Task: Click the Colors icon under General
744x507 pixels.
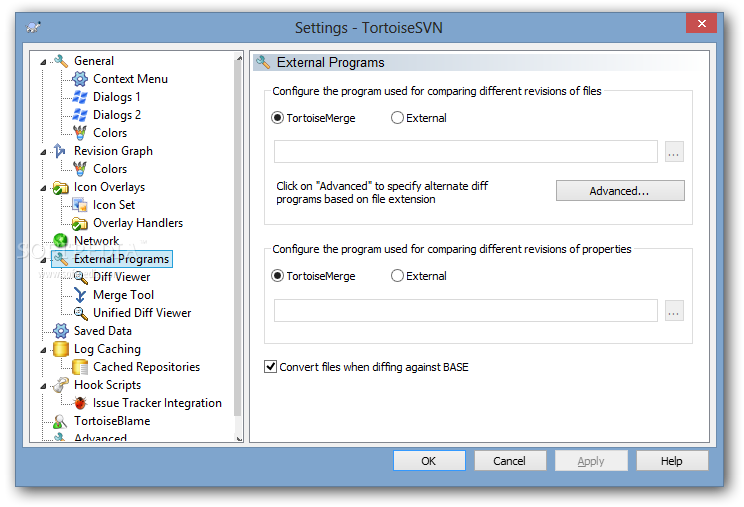Action: point(80,133)
